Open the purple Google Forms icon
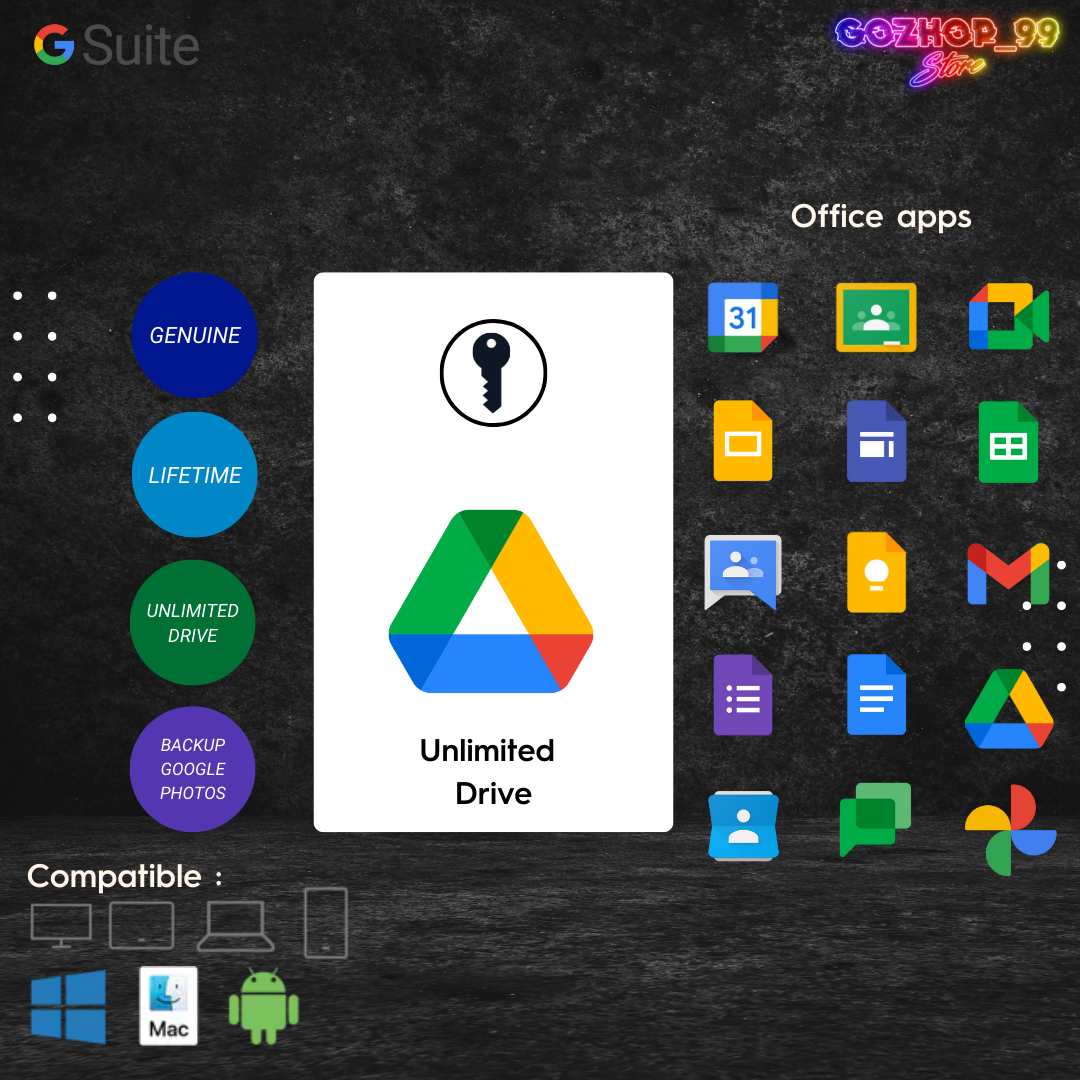Image resolution: width=1080 pixels, height=1080 pixels. (742, 695)
